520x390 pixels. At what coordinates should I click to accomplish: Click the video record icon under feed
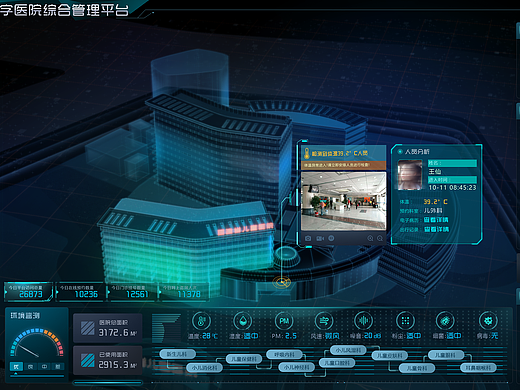(320, 238)
